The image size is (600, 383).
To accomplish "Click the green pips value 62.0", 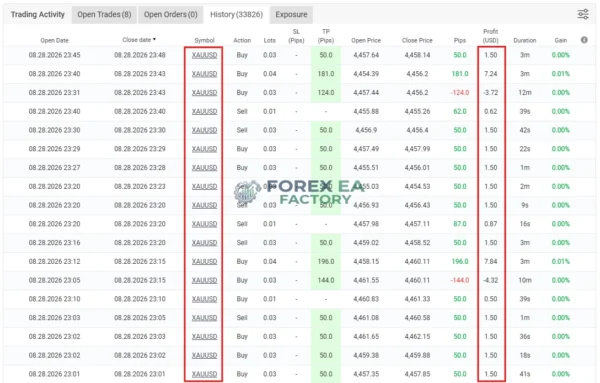I will 460,111.
